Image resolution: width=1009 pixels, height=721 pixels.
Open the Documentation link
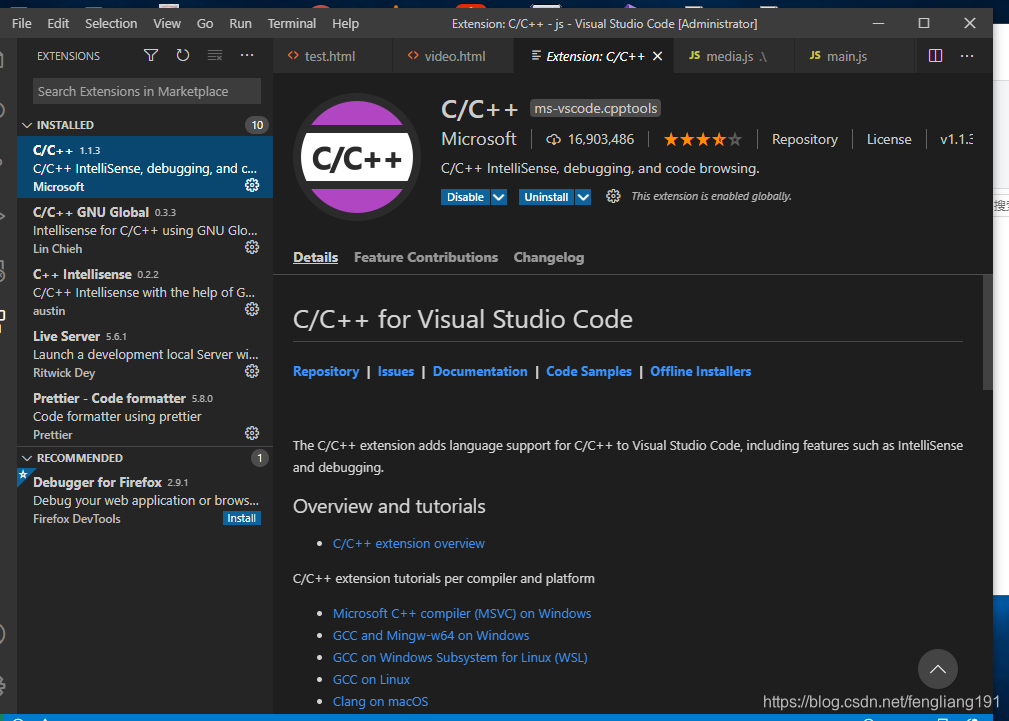pyautogui.click(x=480, y=371)
